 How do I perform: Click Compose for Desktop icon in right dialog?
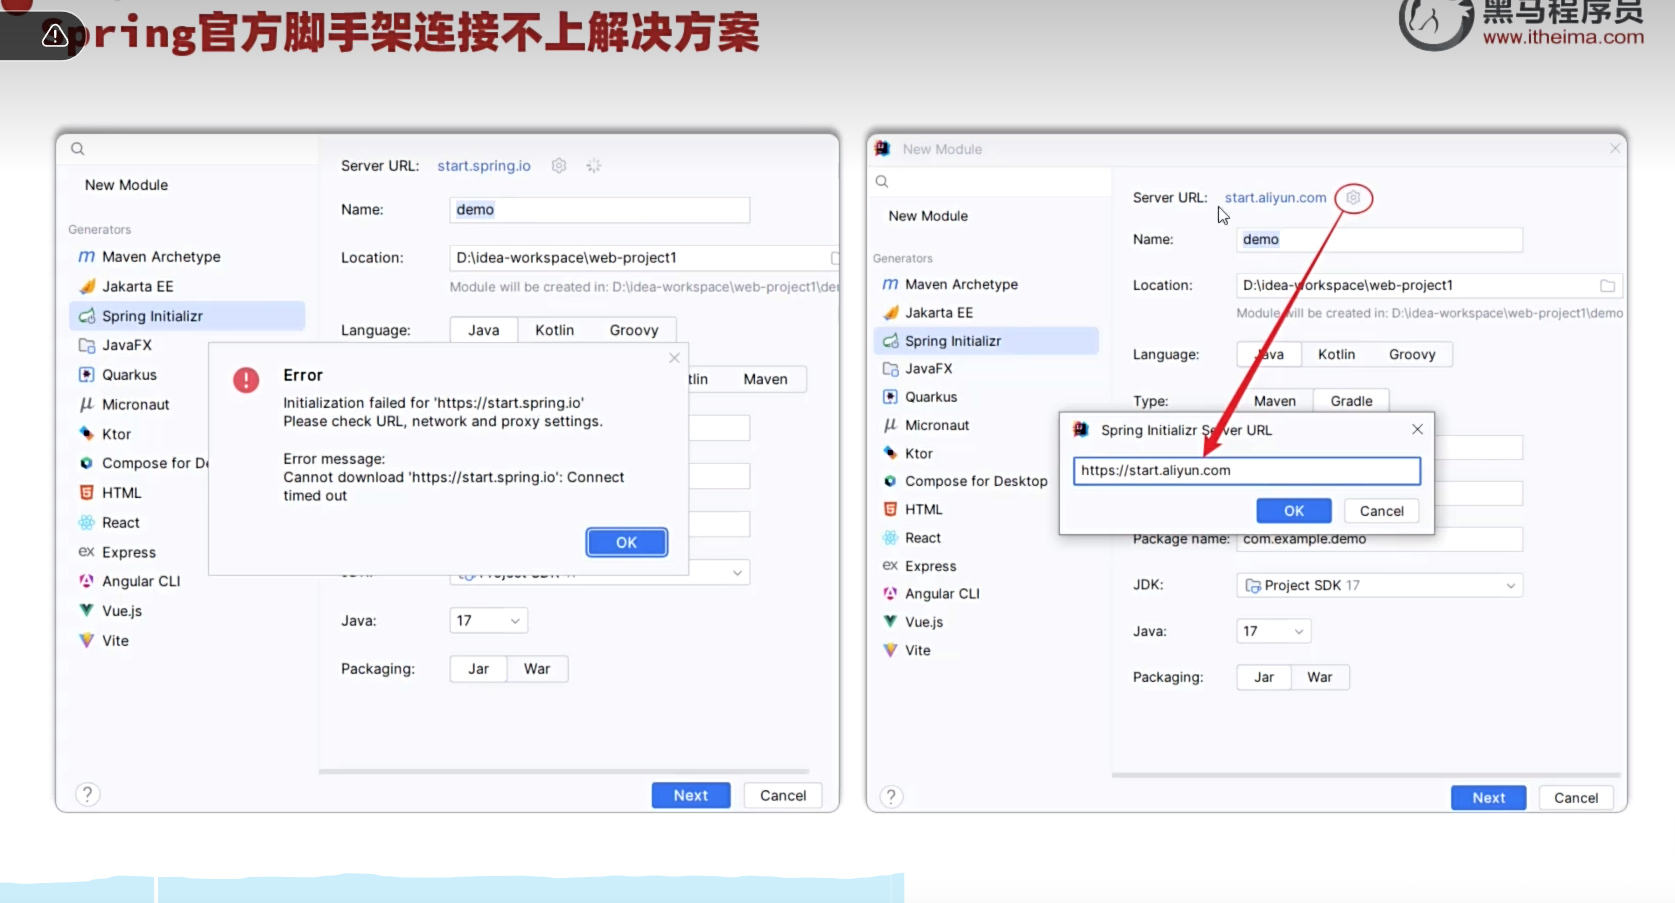(890, 481)
